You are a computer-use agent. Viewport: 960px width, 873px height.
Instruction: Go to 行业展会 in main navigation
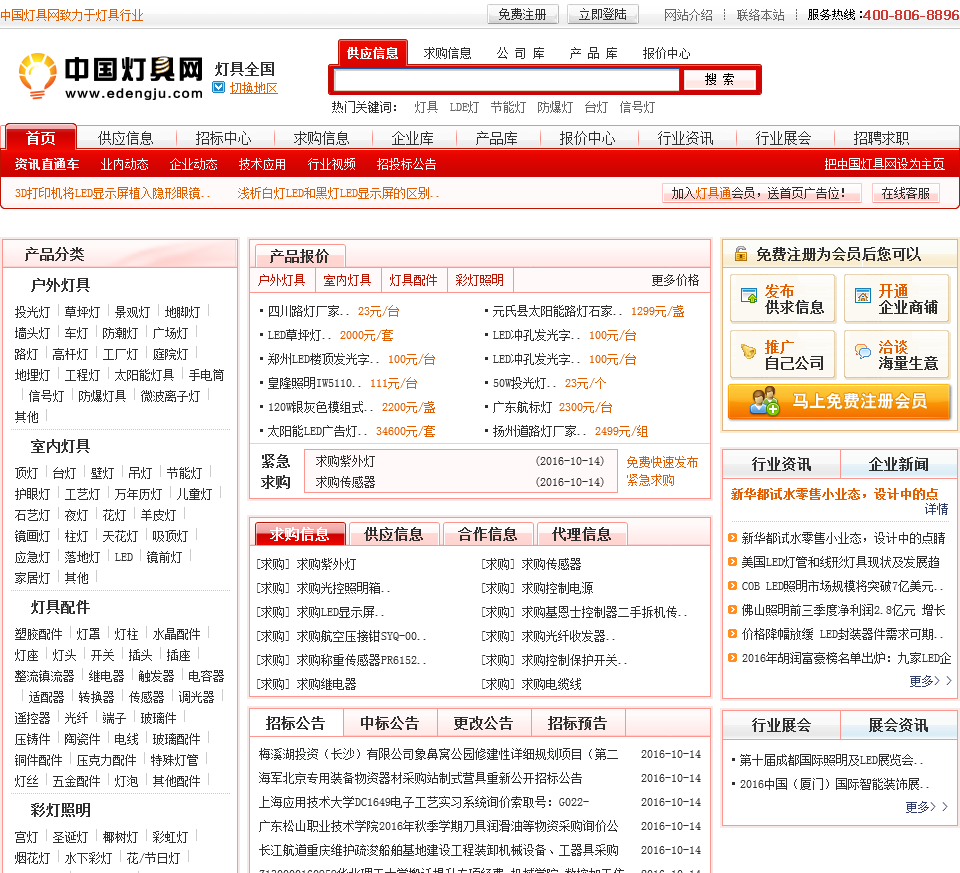pyautogui.click(x=783, y=138)
